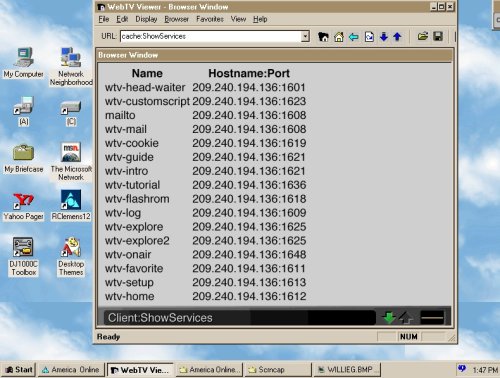
Task: Click the address 209.240.194.136:1648
Action: 249,255
